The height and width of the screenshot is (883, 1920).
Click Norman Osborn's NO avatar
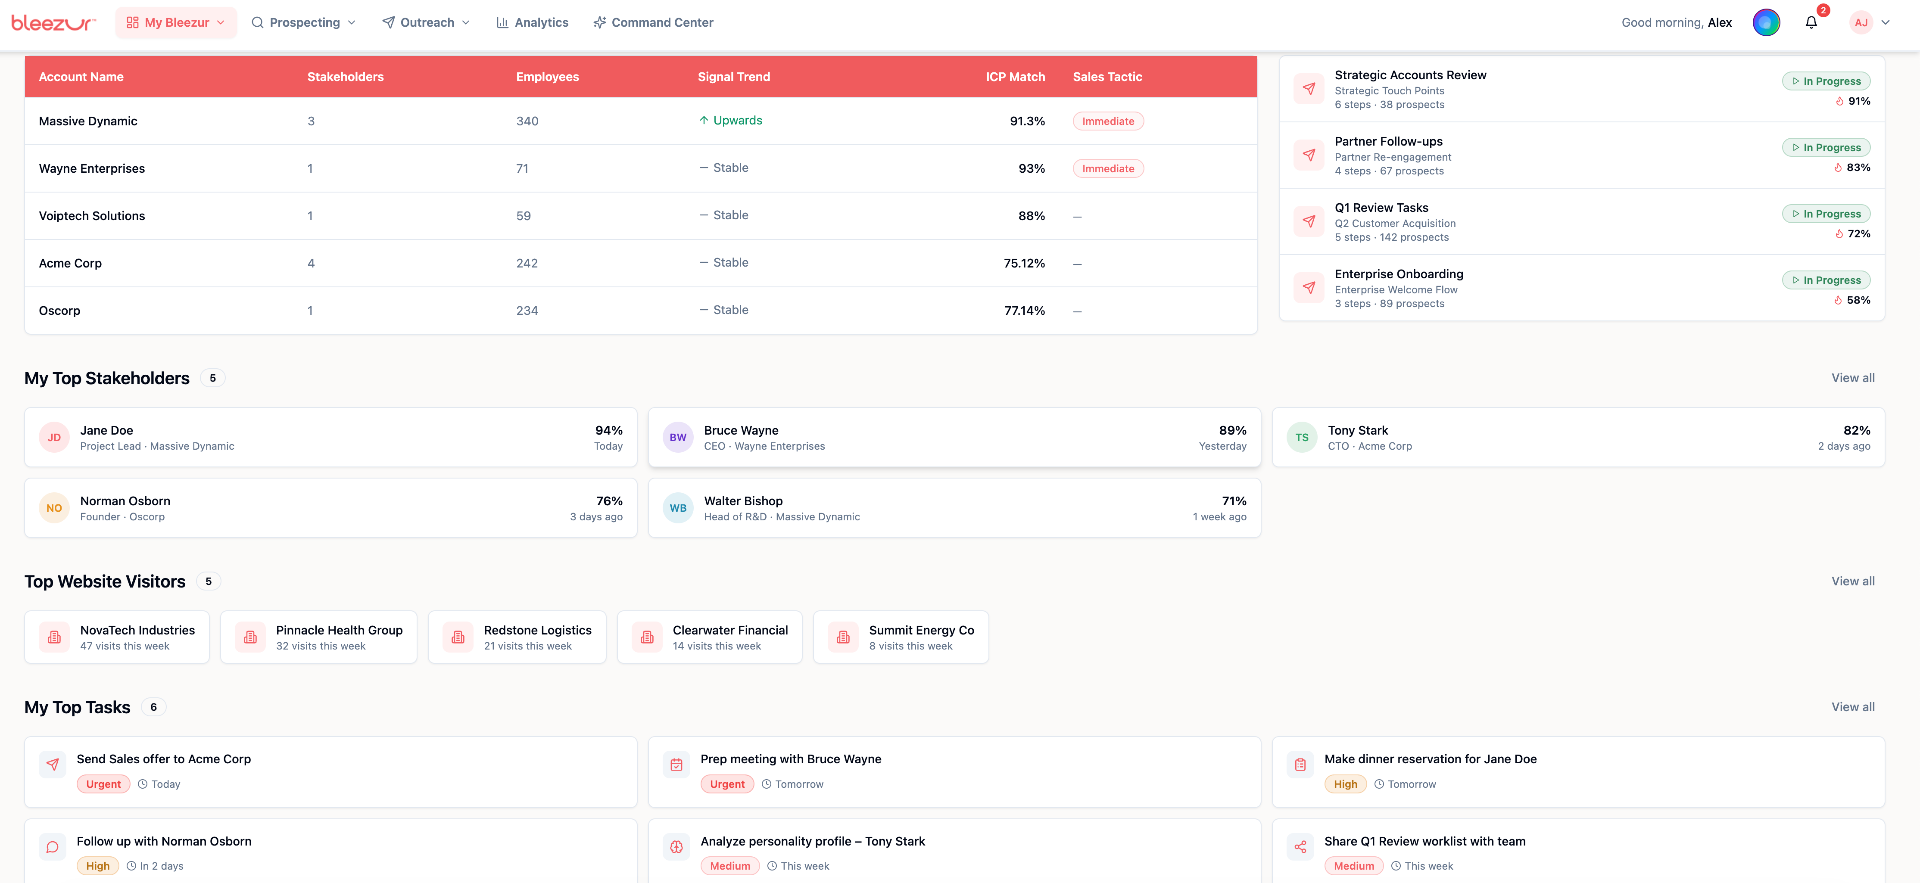[54, 508]
